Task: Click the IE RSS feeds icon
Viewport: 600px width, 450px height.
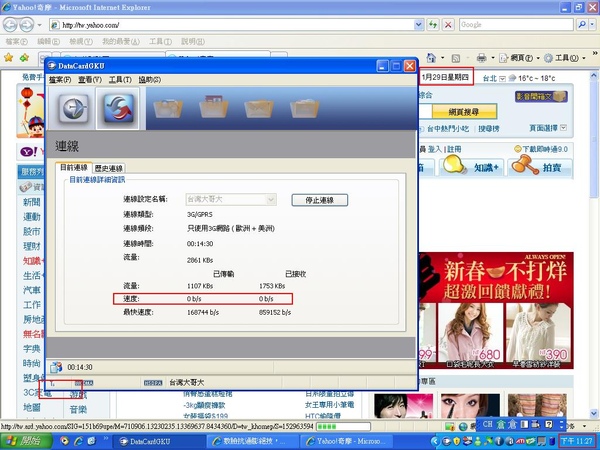Action: [456, 58]
